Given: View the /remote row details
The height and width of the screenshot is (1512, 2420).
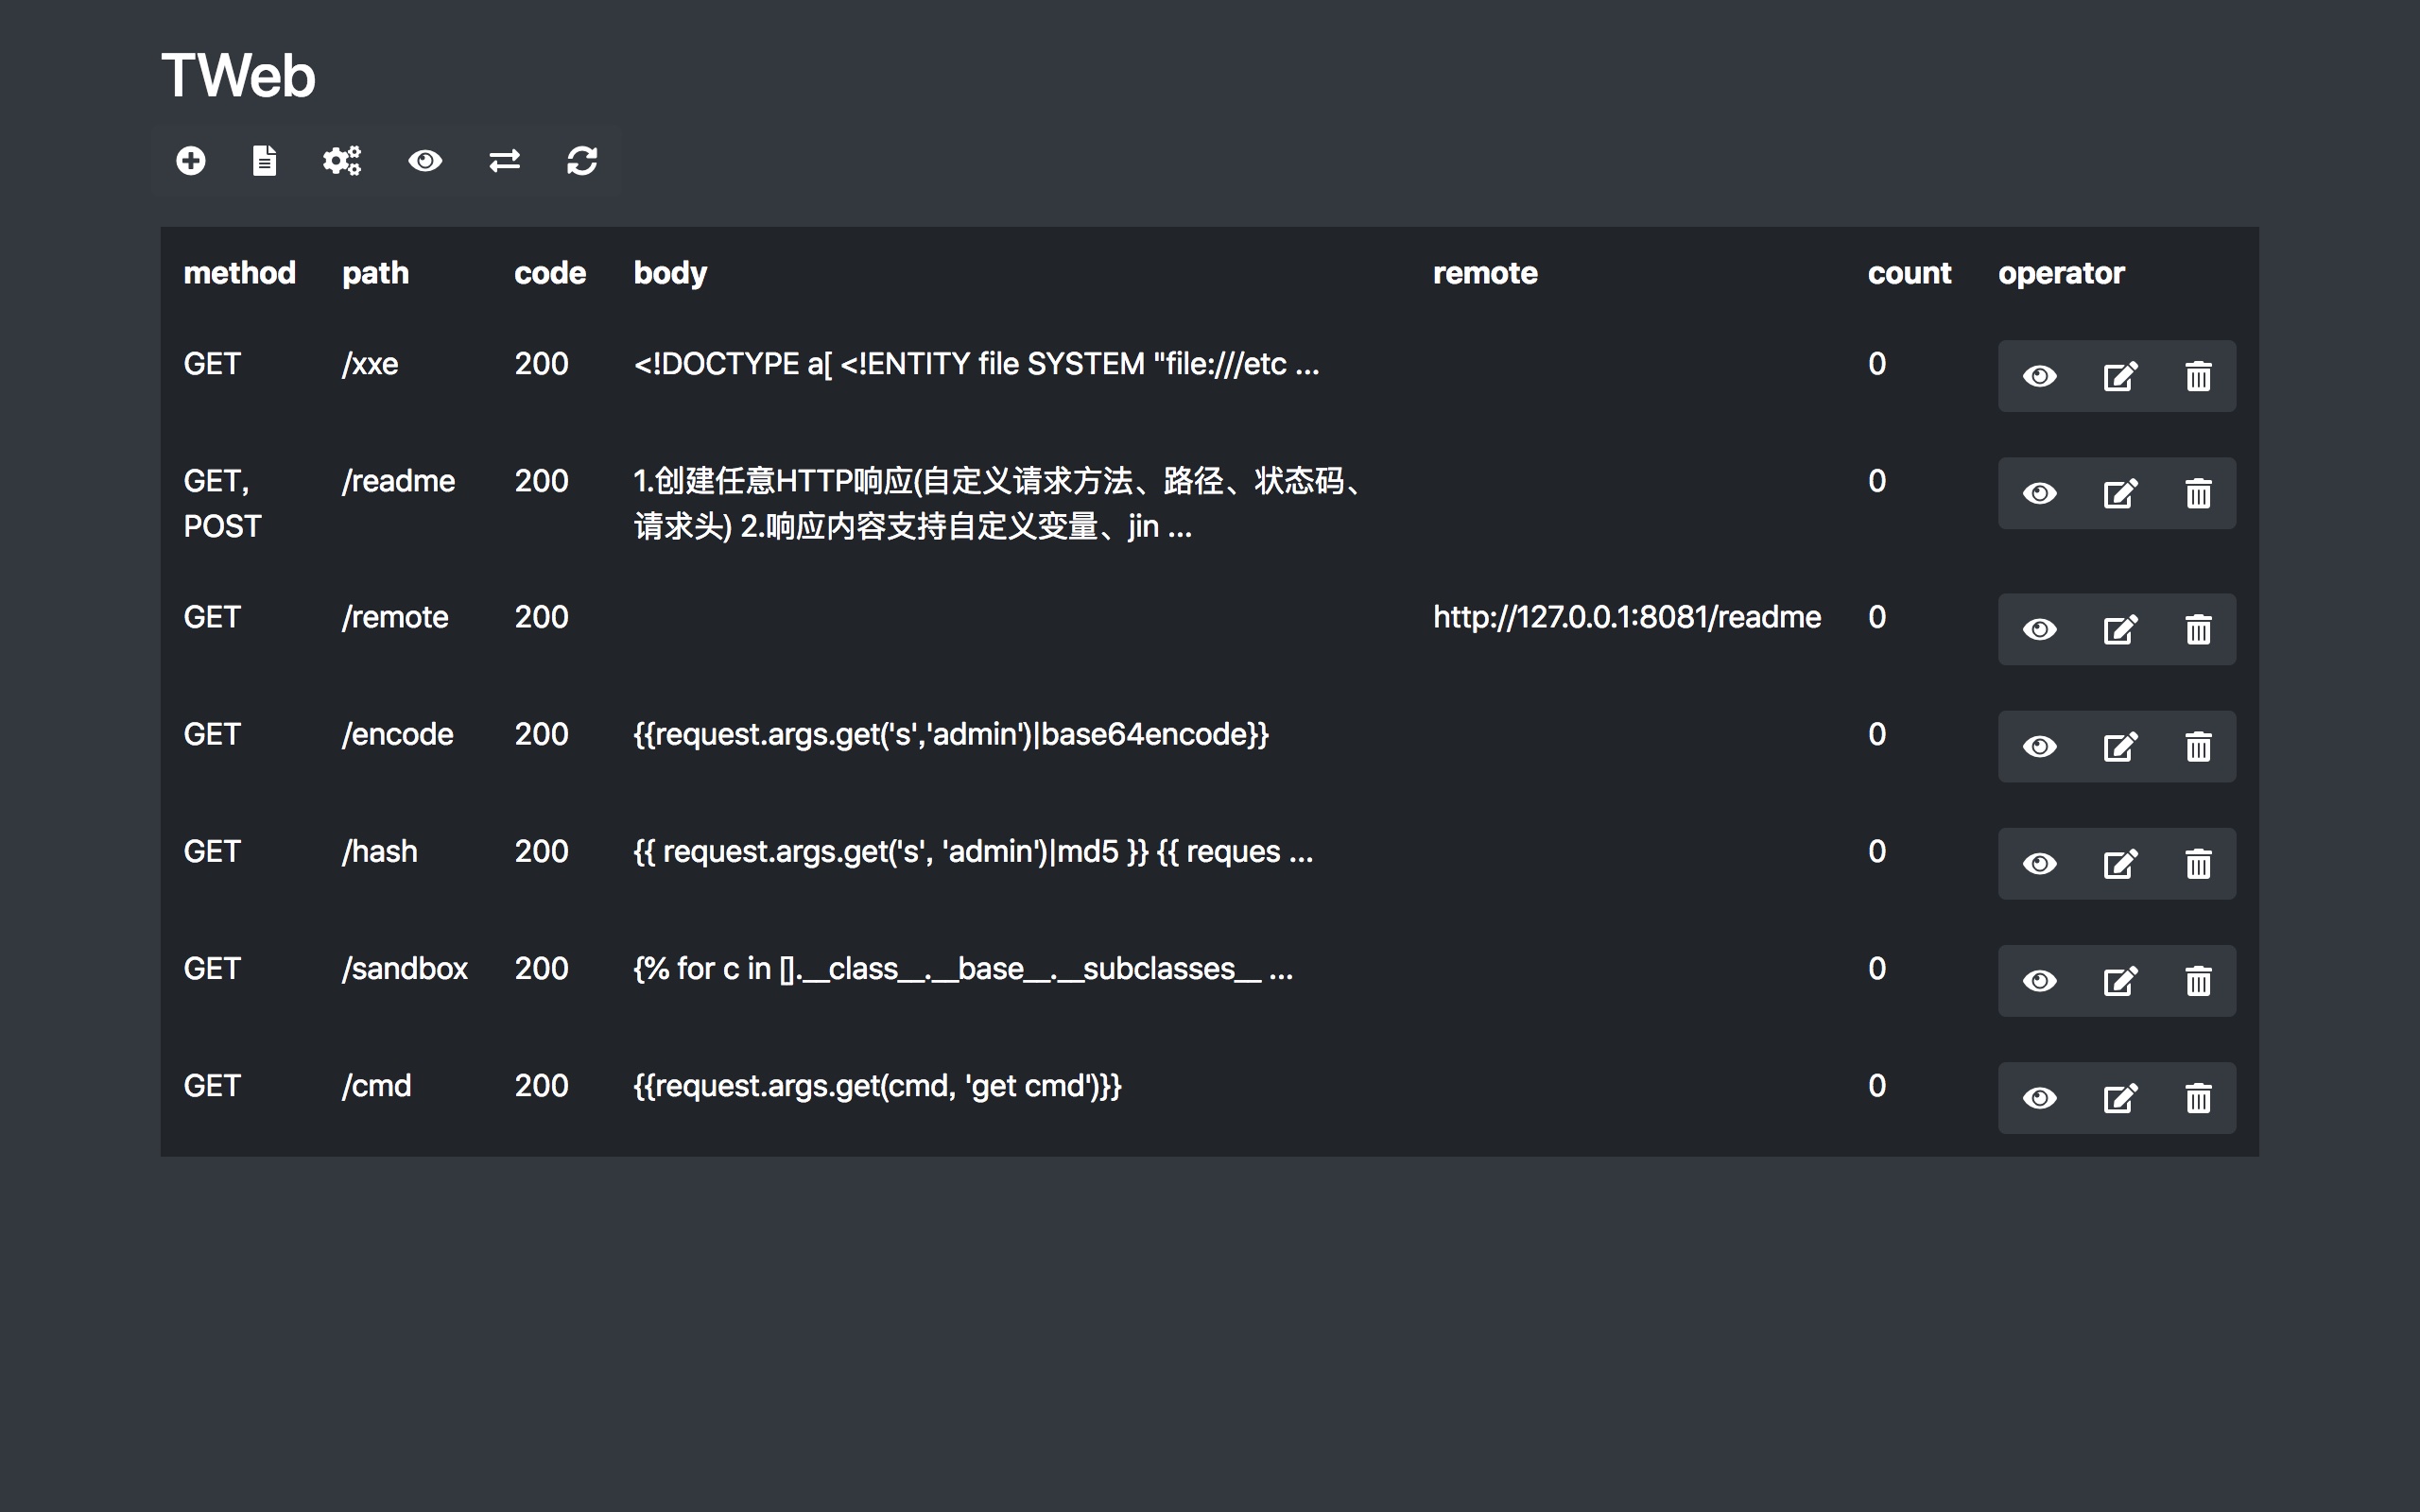Looking at the screenshot, I should [2039, 630].
